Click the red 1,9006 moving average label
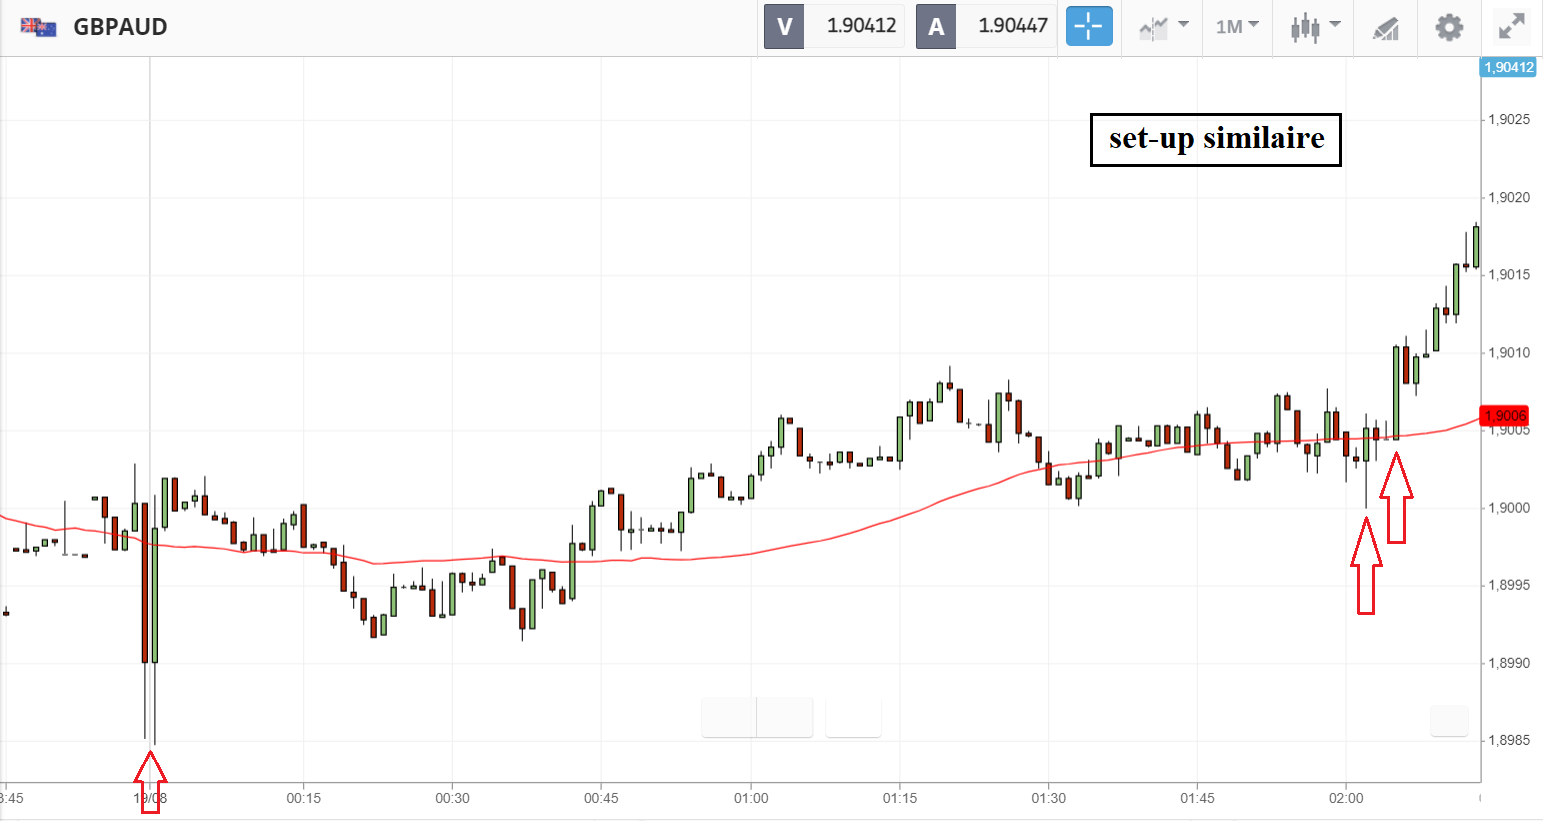The width and height of the screenshot is (1543, 821). point(1505,416)
